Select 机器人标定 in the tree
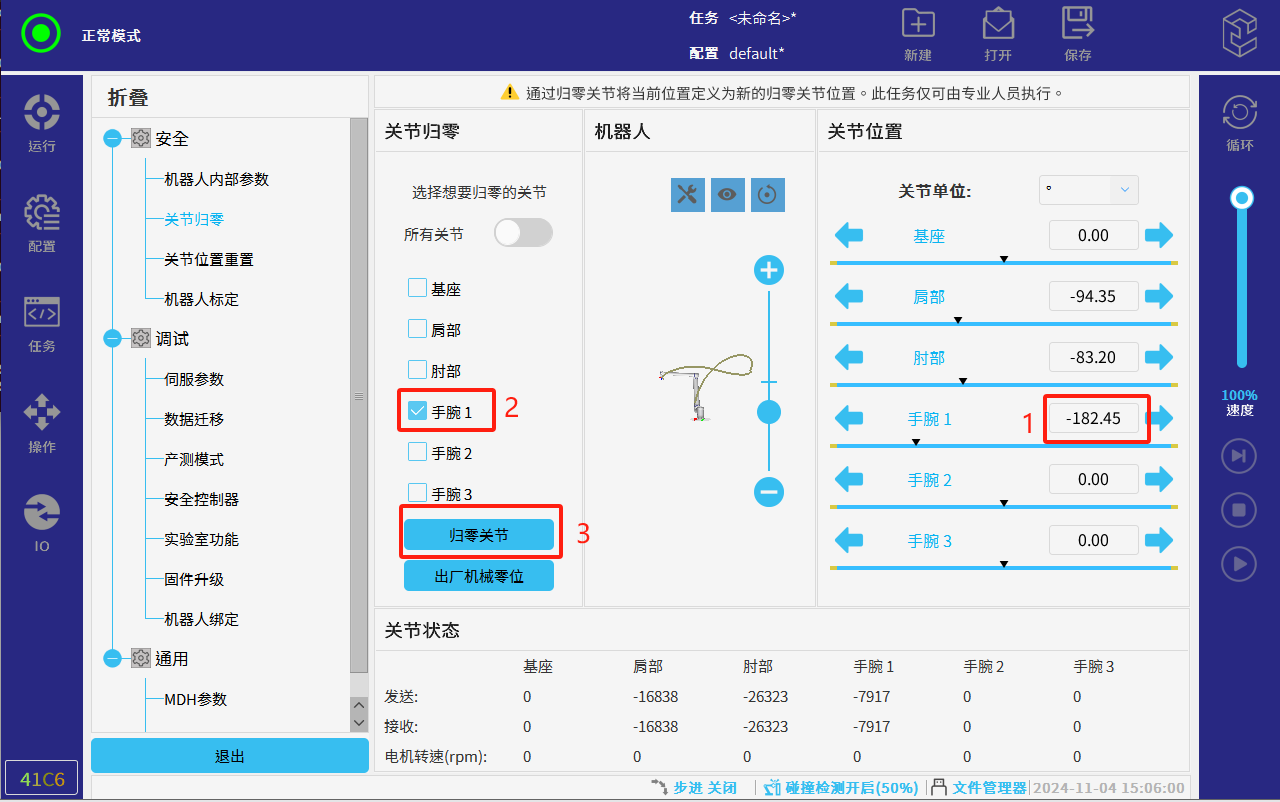 coord(201,299)
